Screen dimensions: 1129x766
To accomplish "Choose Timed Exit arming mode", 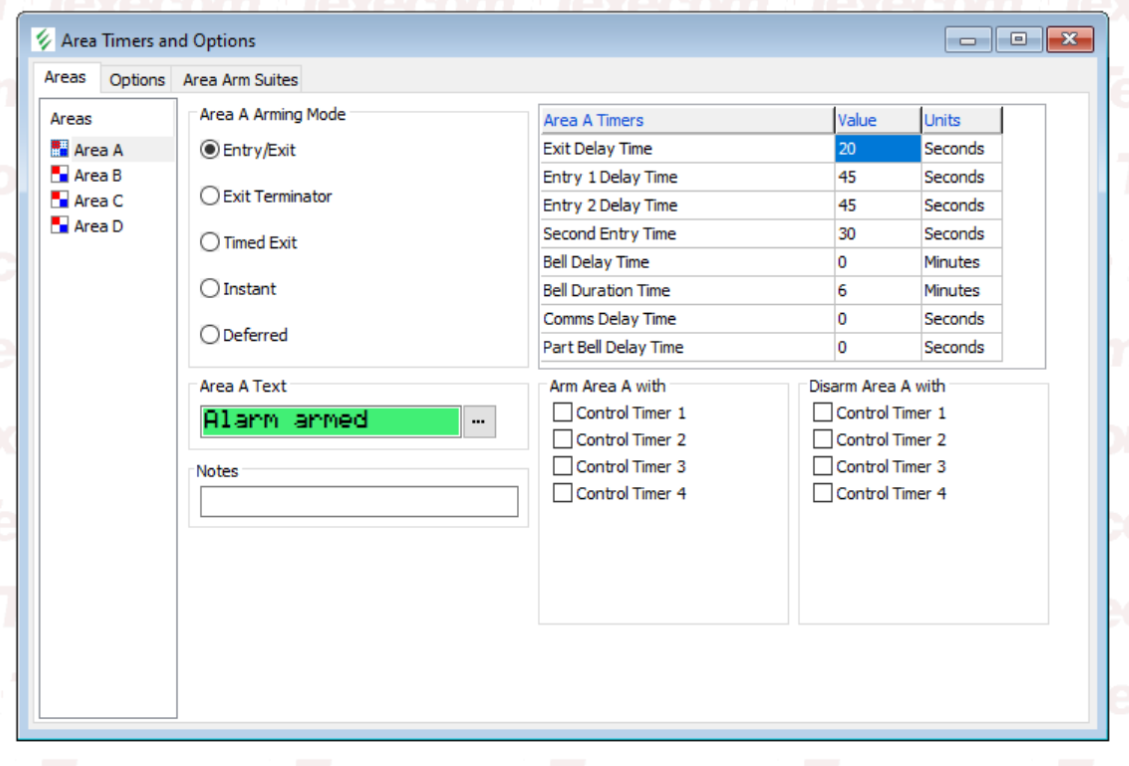I will coord(210,242).
